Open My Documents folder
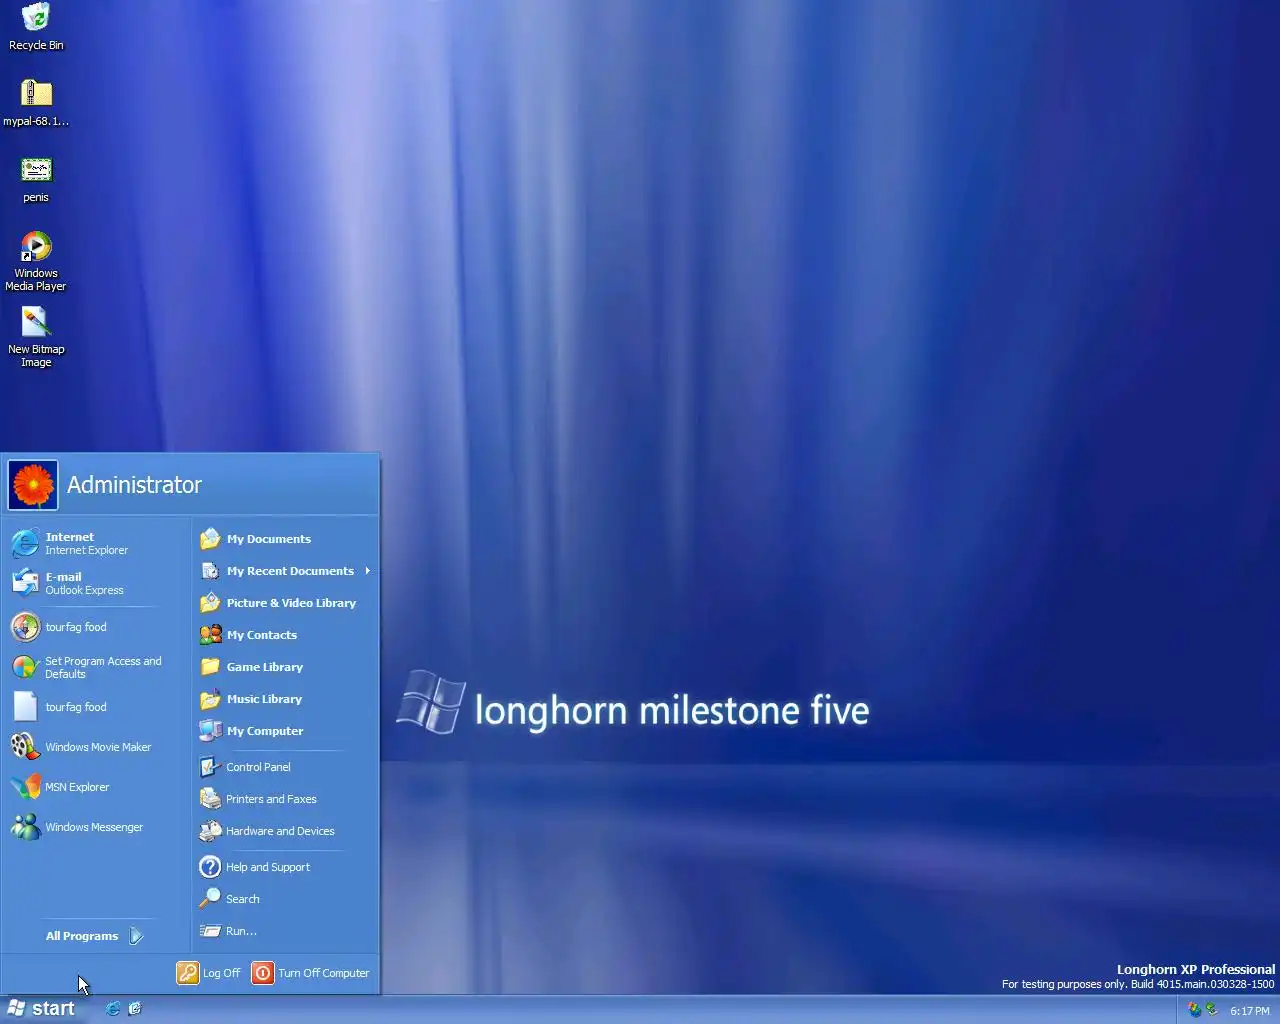This screenshot has height=1024, width=1280. [x=285, y=539]
